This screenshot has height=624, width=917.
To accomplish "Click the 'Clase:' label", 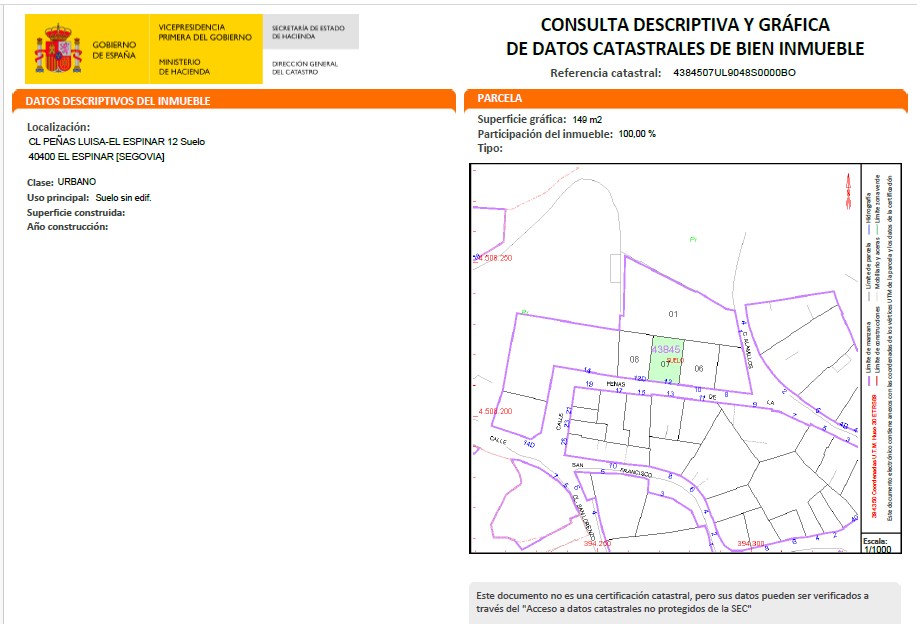I will 40,182.
